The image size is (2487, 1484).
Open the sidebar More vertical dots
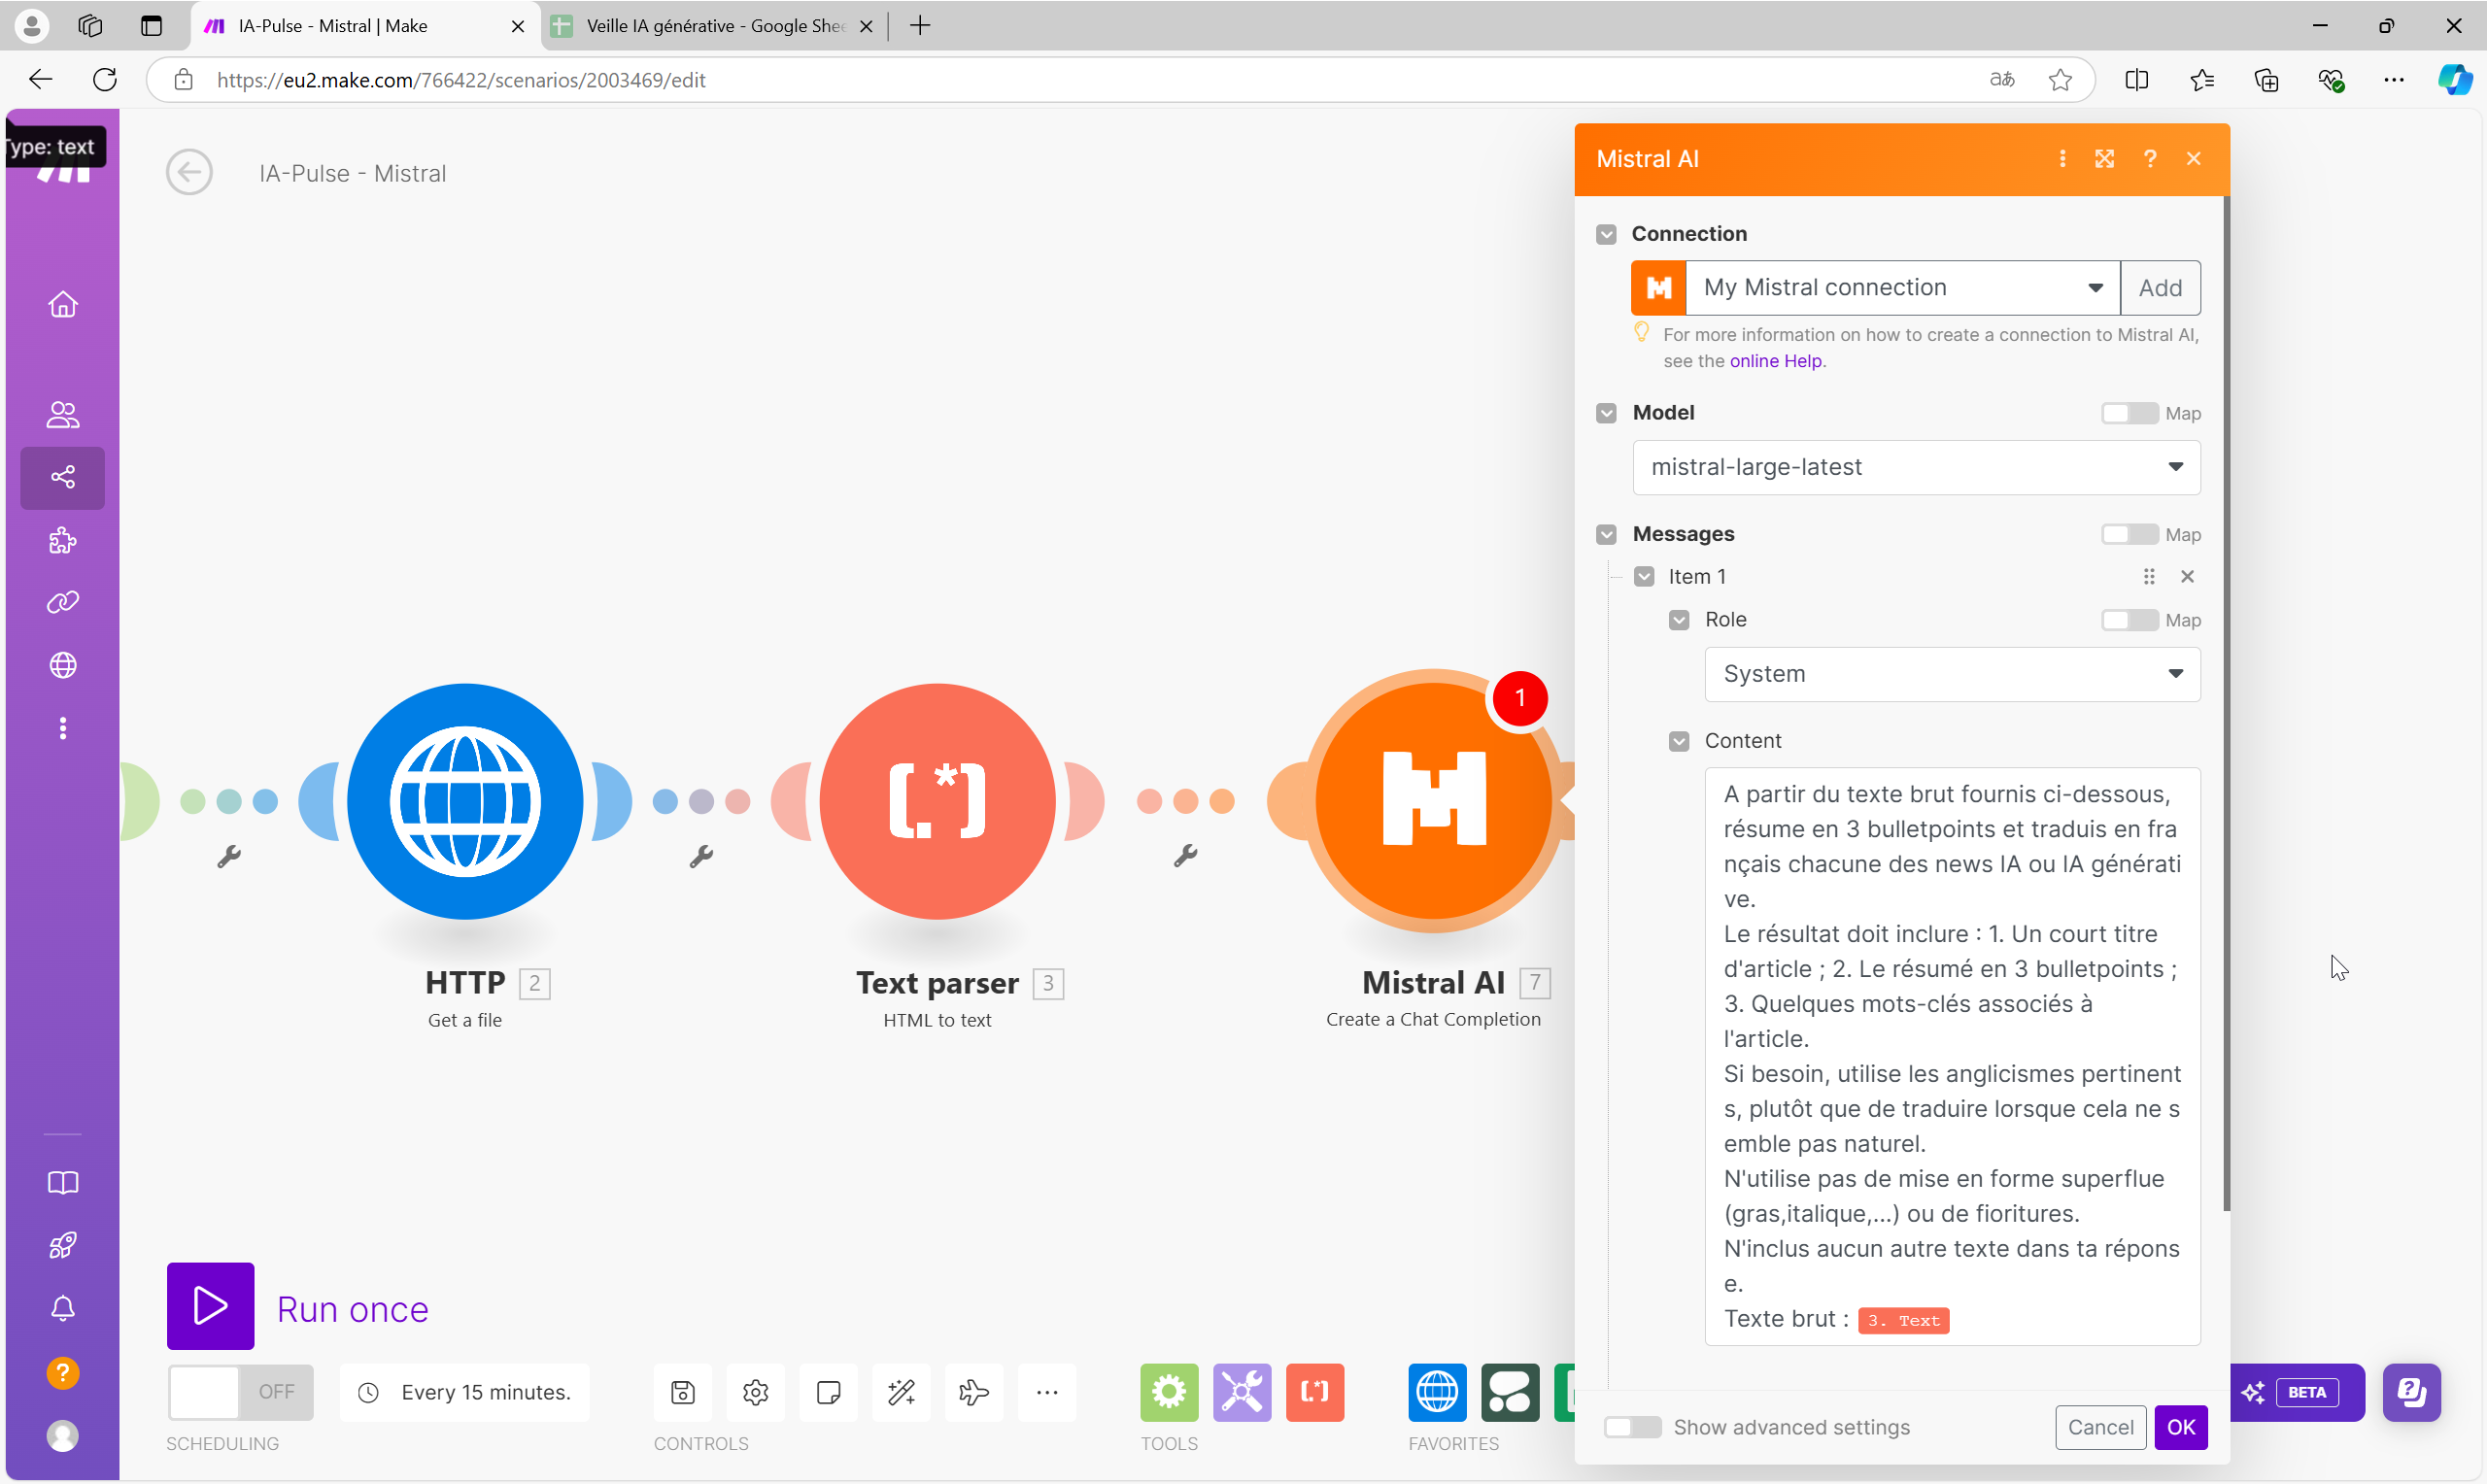point(63,728)
